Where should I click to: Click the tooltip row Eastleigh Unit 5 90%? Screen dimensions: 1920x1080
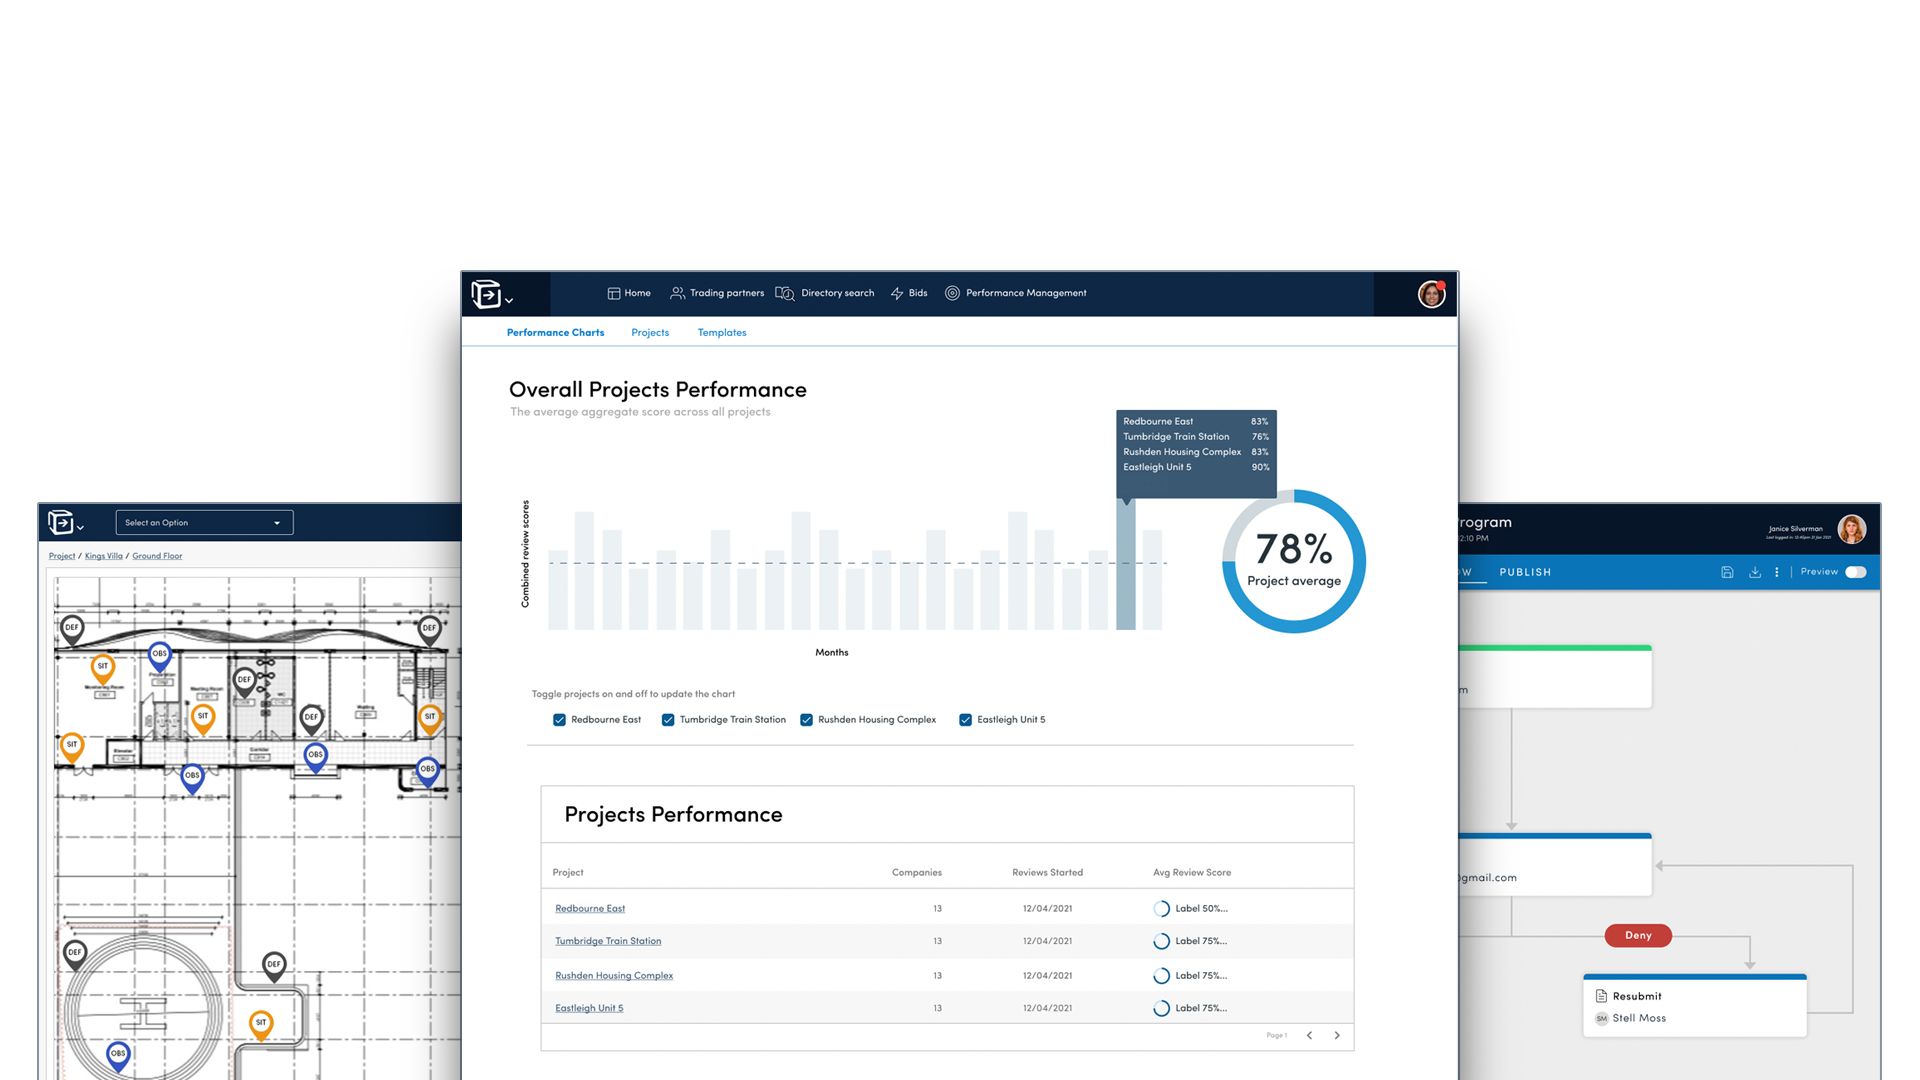[1196, 467]
